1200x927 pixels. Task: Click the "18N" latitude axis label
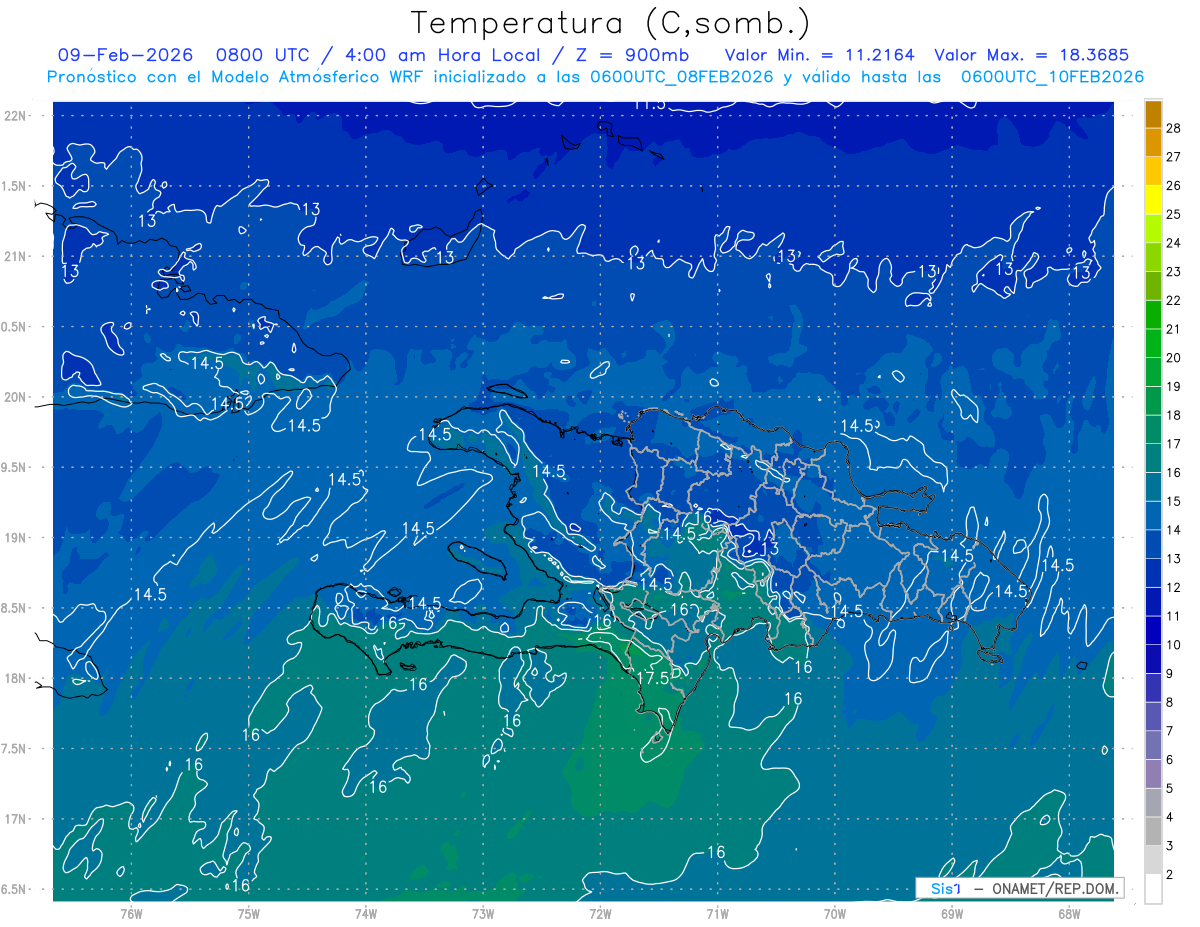point(15,679)
